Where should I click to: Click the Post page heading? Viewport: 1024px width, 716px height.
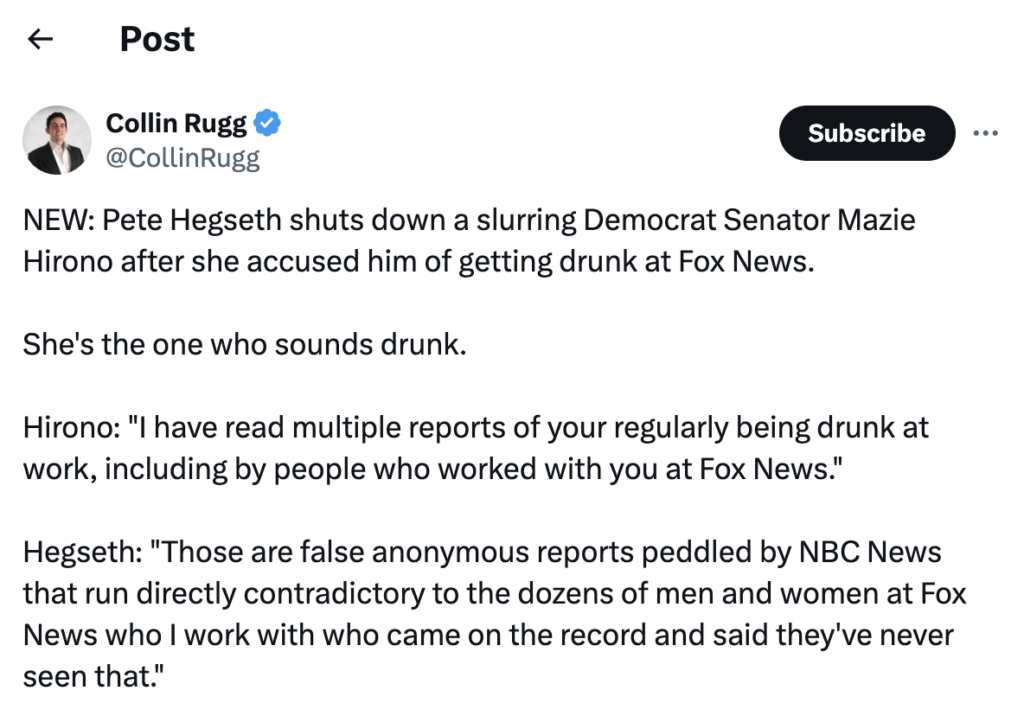click(x=157, y=39)
